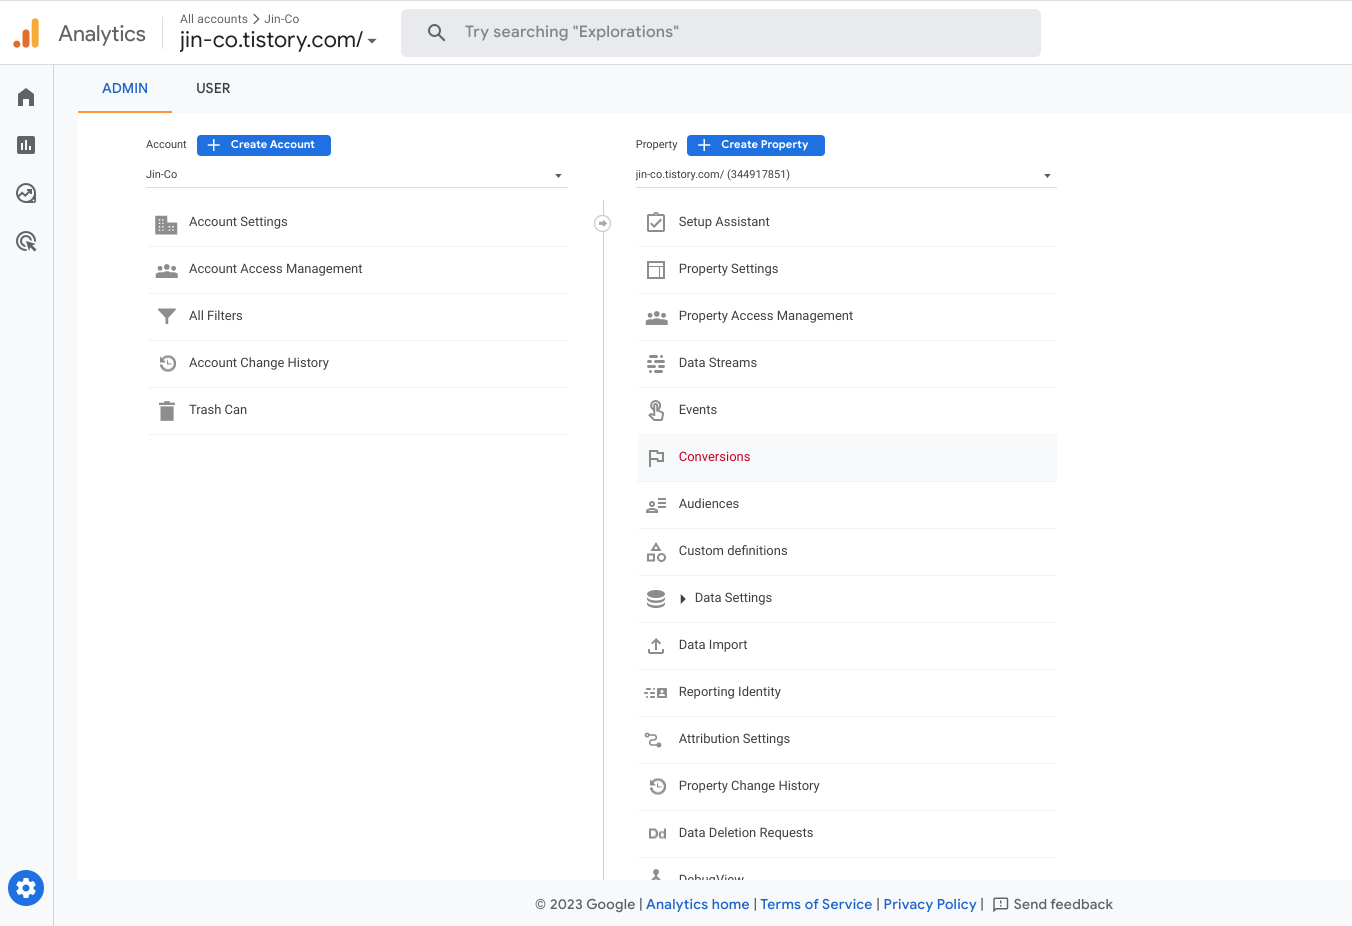Click the Property Settings layout icon
Screen dimensions: 1352x926
click(x=656, y=269)
